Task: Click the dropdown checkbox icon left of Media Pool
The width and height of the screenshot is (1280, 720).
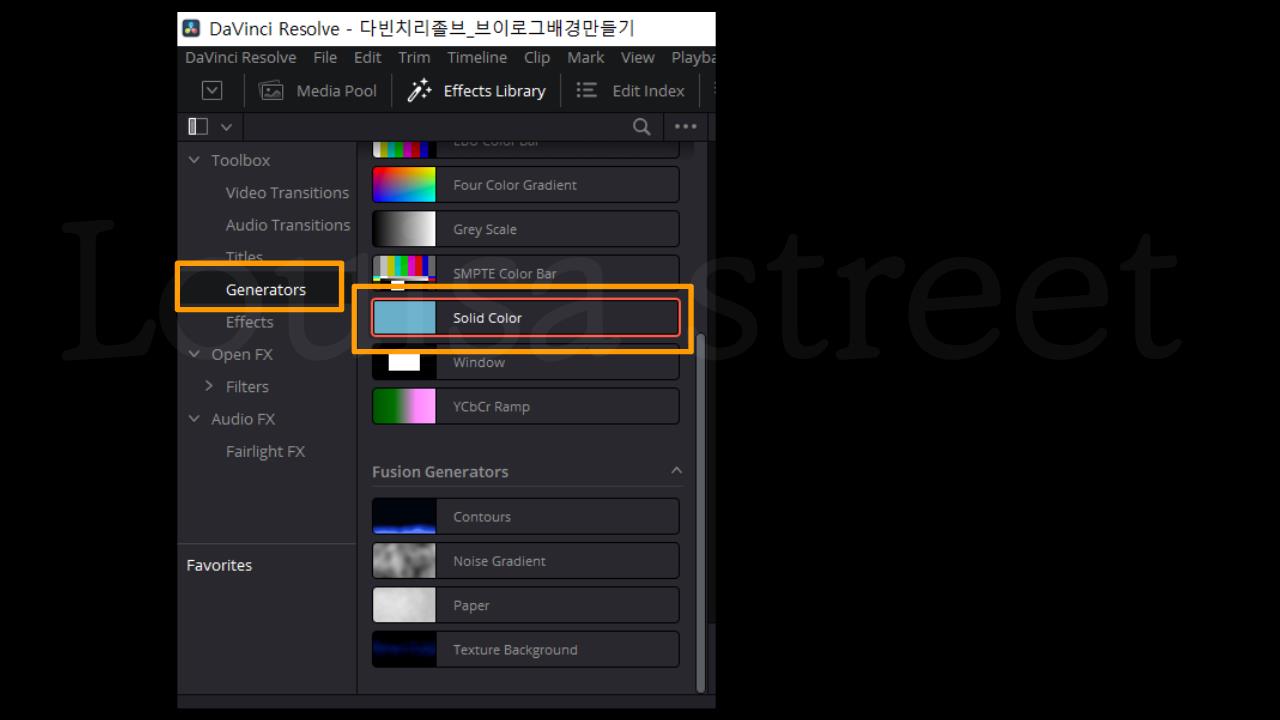Action: click(x=212, y=90)
